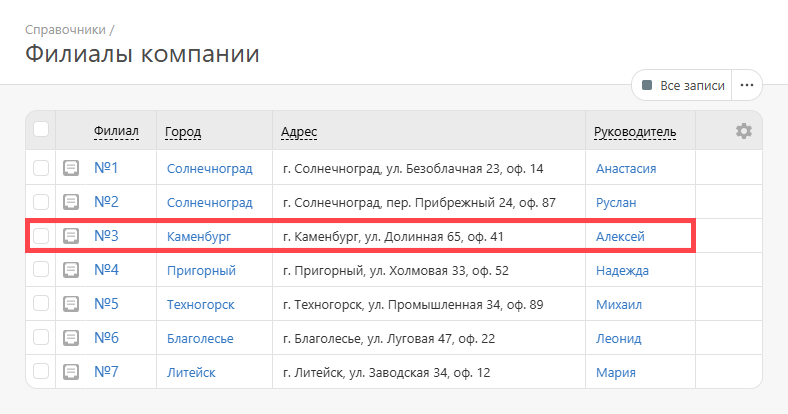Open the three-dots more options menu

[x=747, y=85]
